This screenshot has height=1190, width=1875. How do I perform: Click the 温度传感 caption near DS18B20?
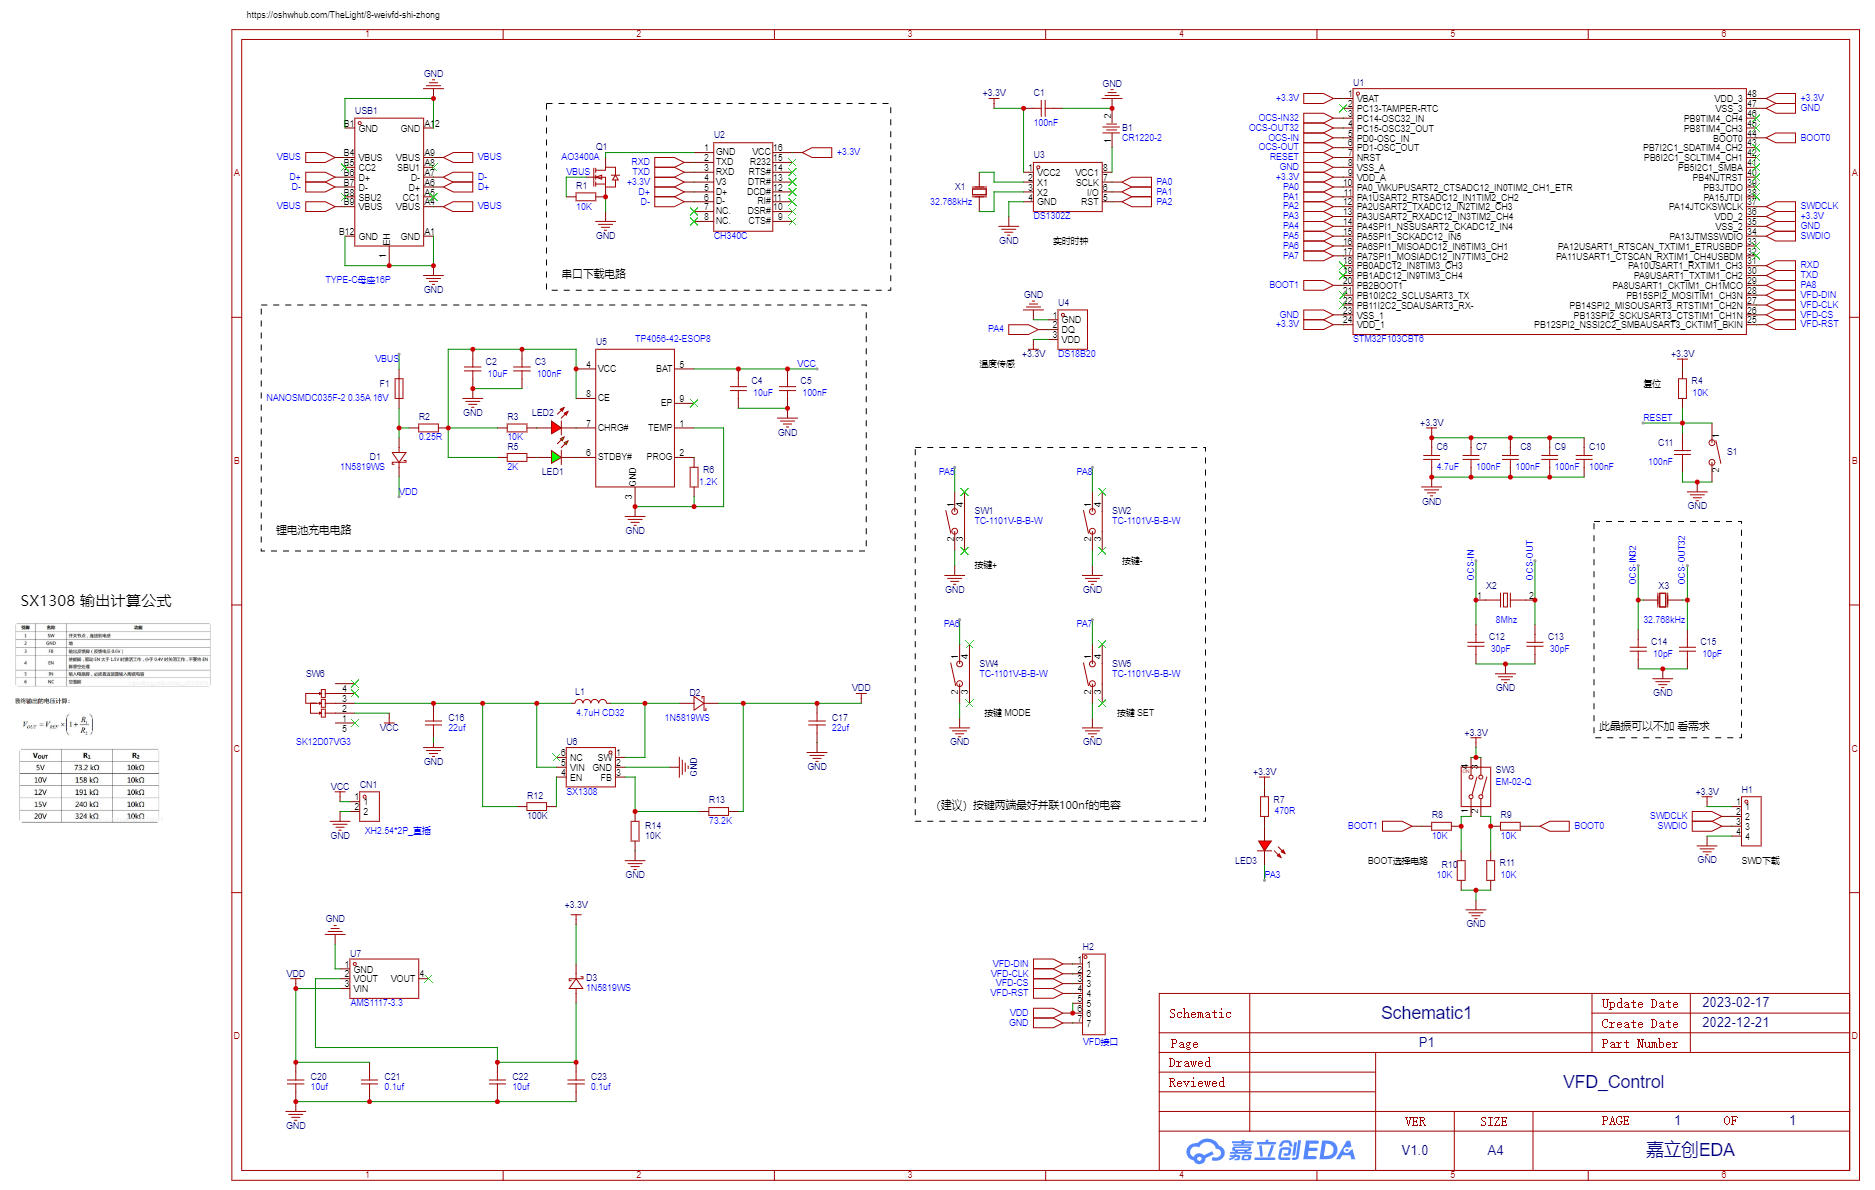pos(997,364)
